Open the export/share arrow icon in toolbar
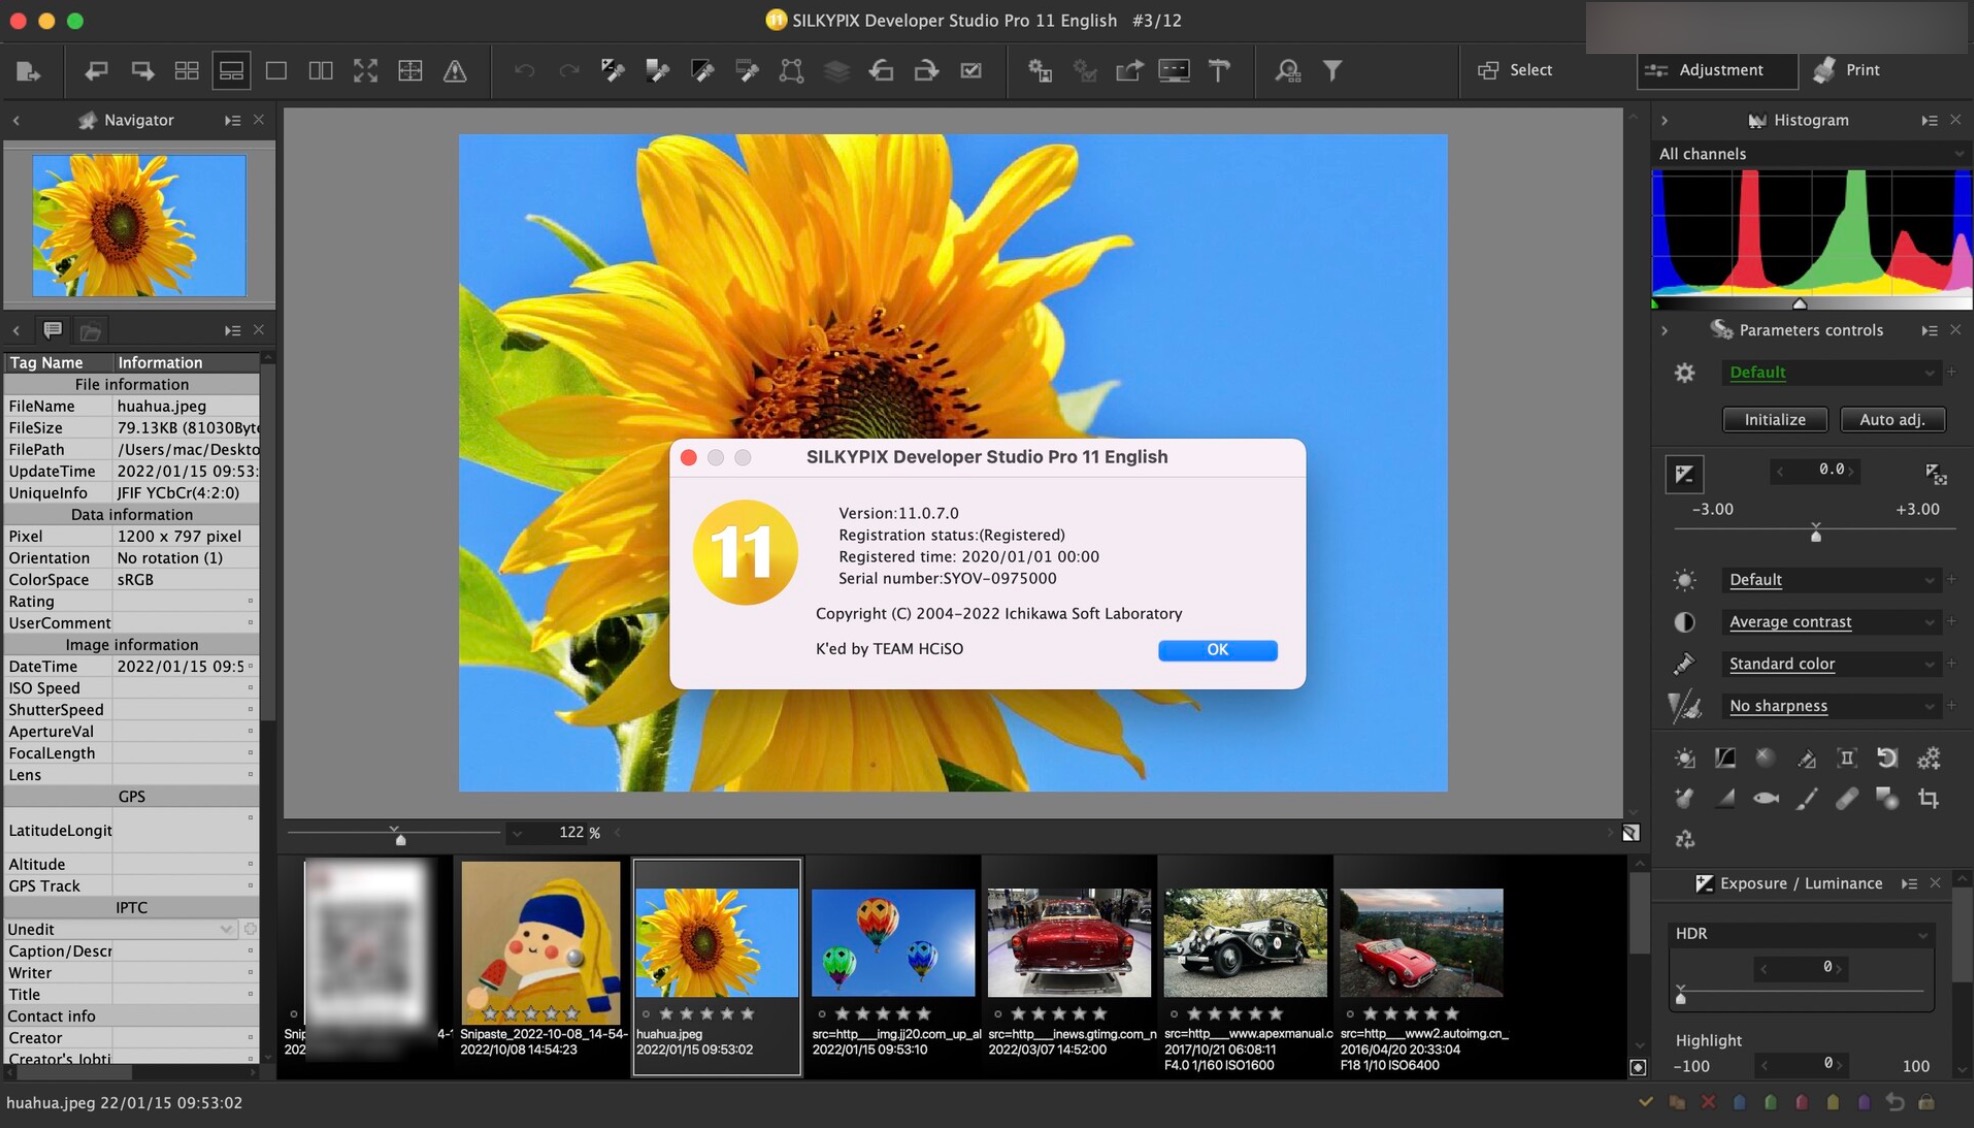 click(x=1129, y=71)
